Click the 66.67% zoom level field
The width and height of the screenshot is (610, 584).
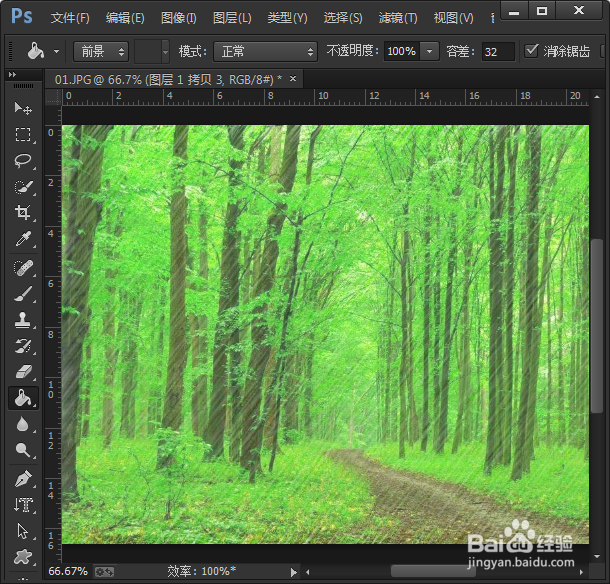pos(68,572)
